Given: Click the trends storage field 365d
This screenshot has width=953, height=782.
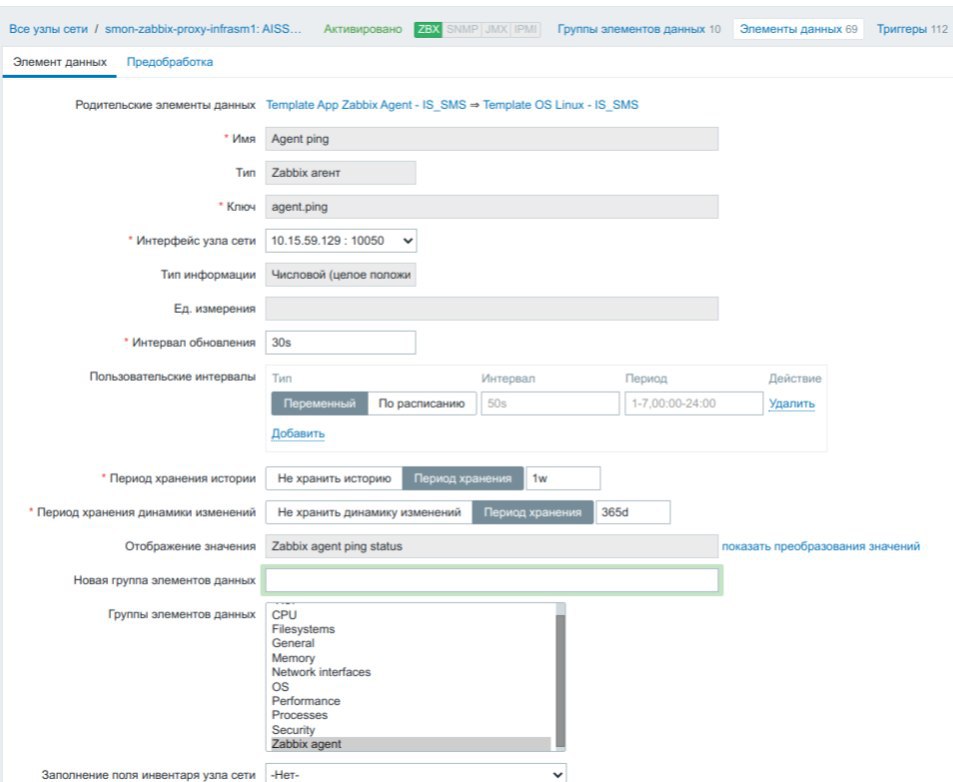Looking at the screenshot, I should pos(633,512).
